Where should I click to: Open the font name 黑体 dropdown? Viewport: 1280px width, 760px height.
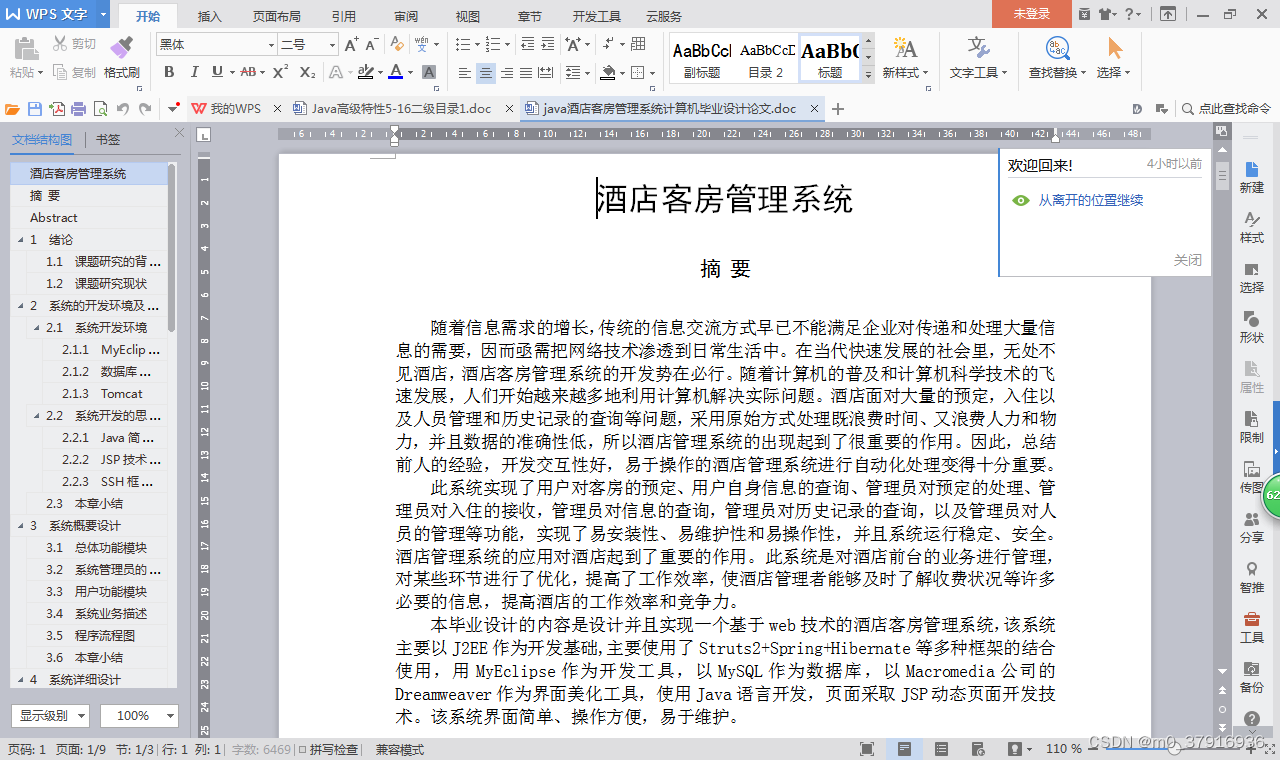[x=271, y=45]
